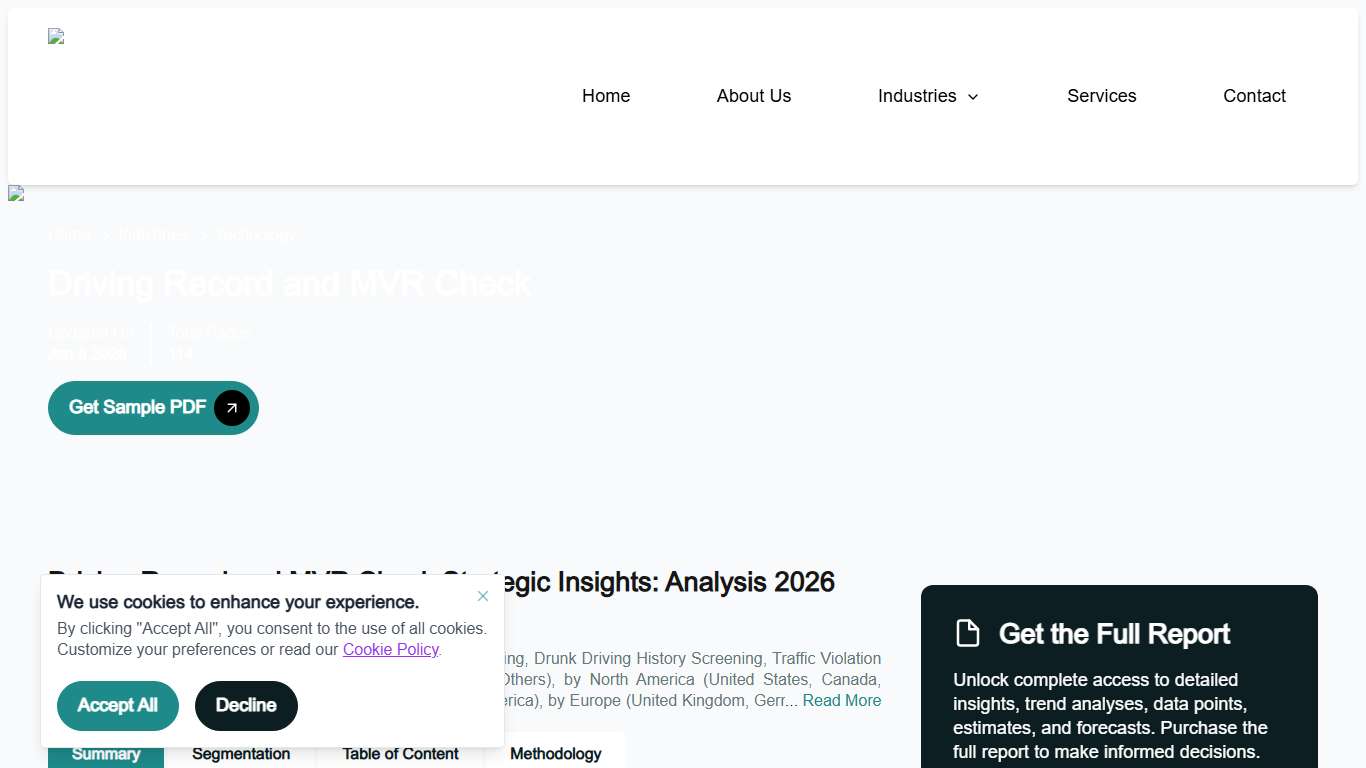This screenshot has width=1366, height=768.
Task: Click the document icon beside Get the Full Report
Action: (x=967, y=633)
